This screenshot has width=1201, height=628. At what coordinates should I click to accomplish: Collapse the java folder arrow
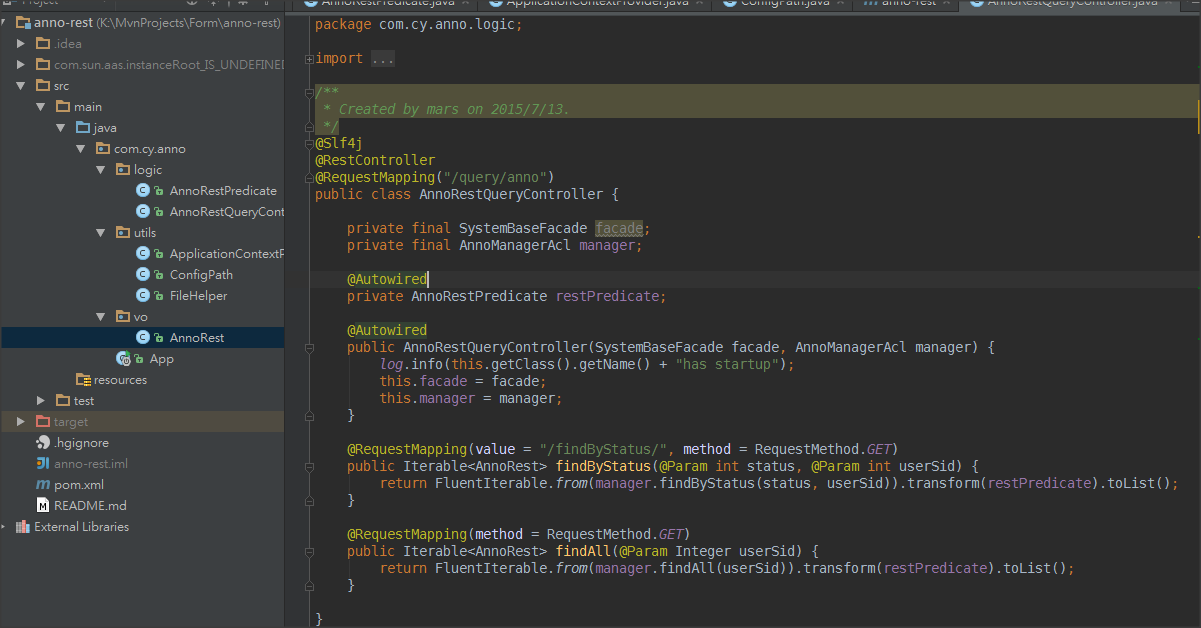coord(60,127)
